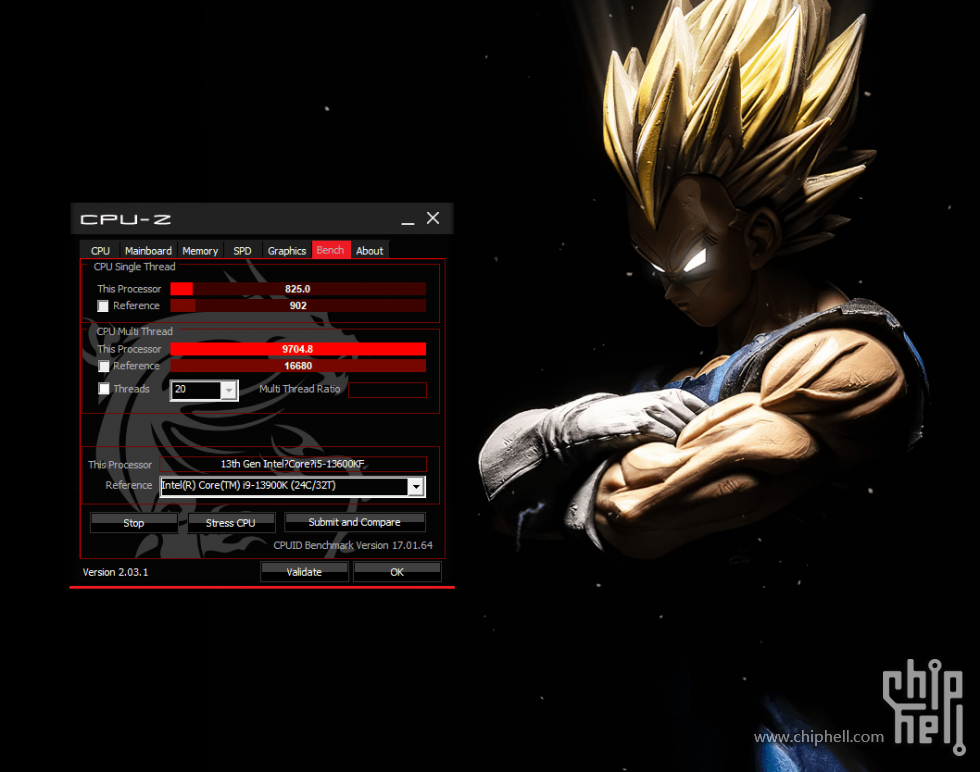Viewport: 980px width, 772px height.
Task: Open the Mainboard tab
Action: [148, 251]
